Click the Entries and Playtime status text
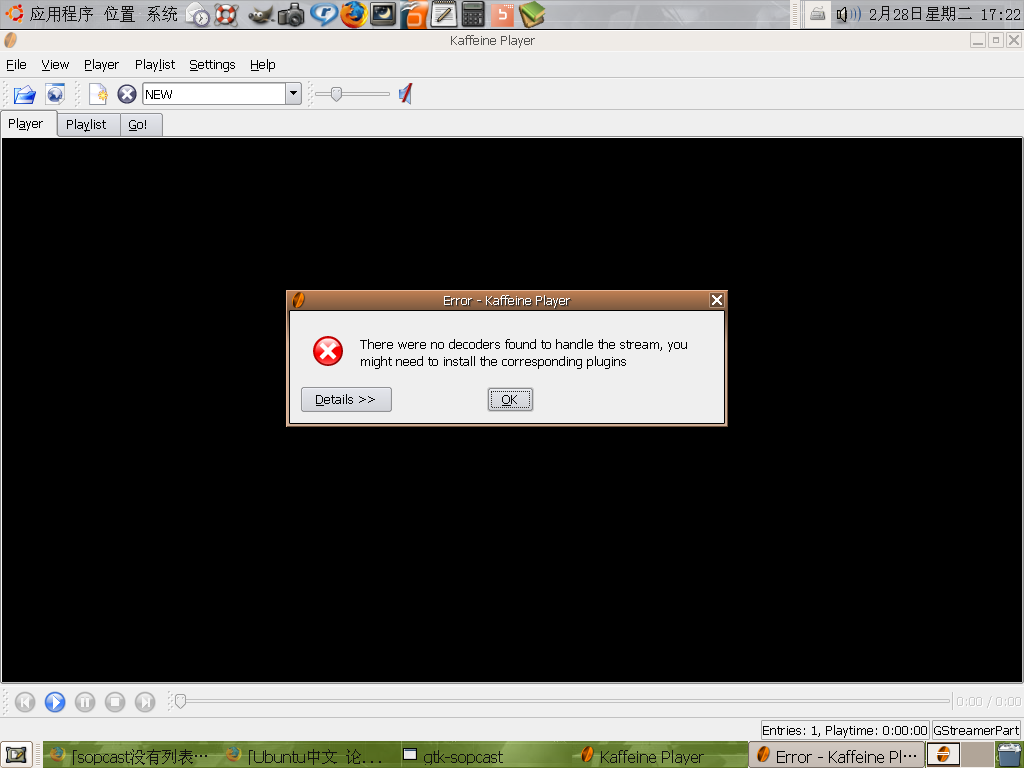 tap(844, 730)
